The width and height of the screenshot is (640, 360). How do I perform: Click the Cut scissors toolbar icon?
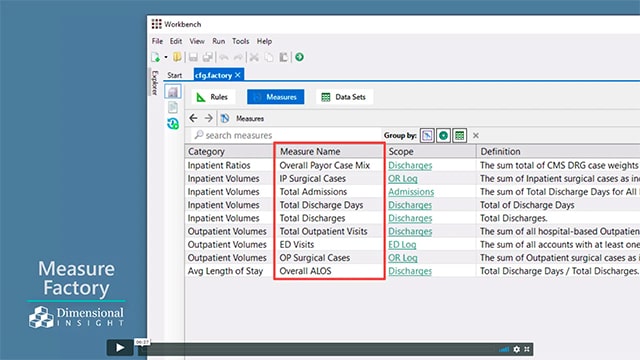[x=254, y=57]
